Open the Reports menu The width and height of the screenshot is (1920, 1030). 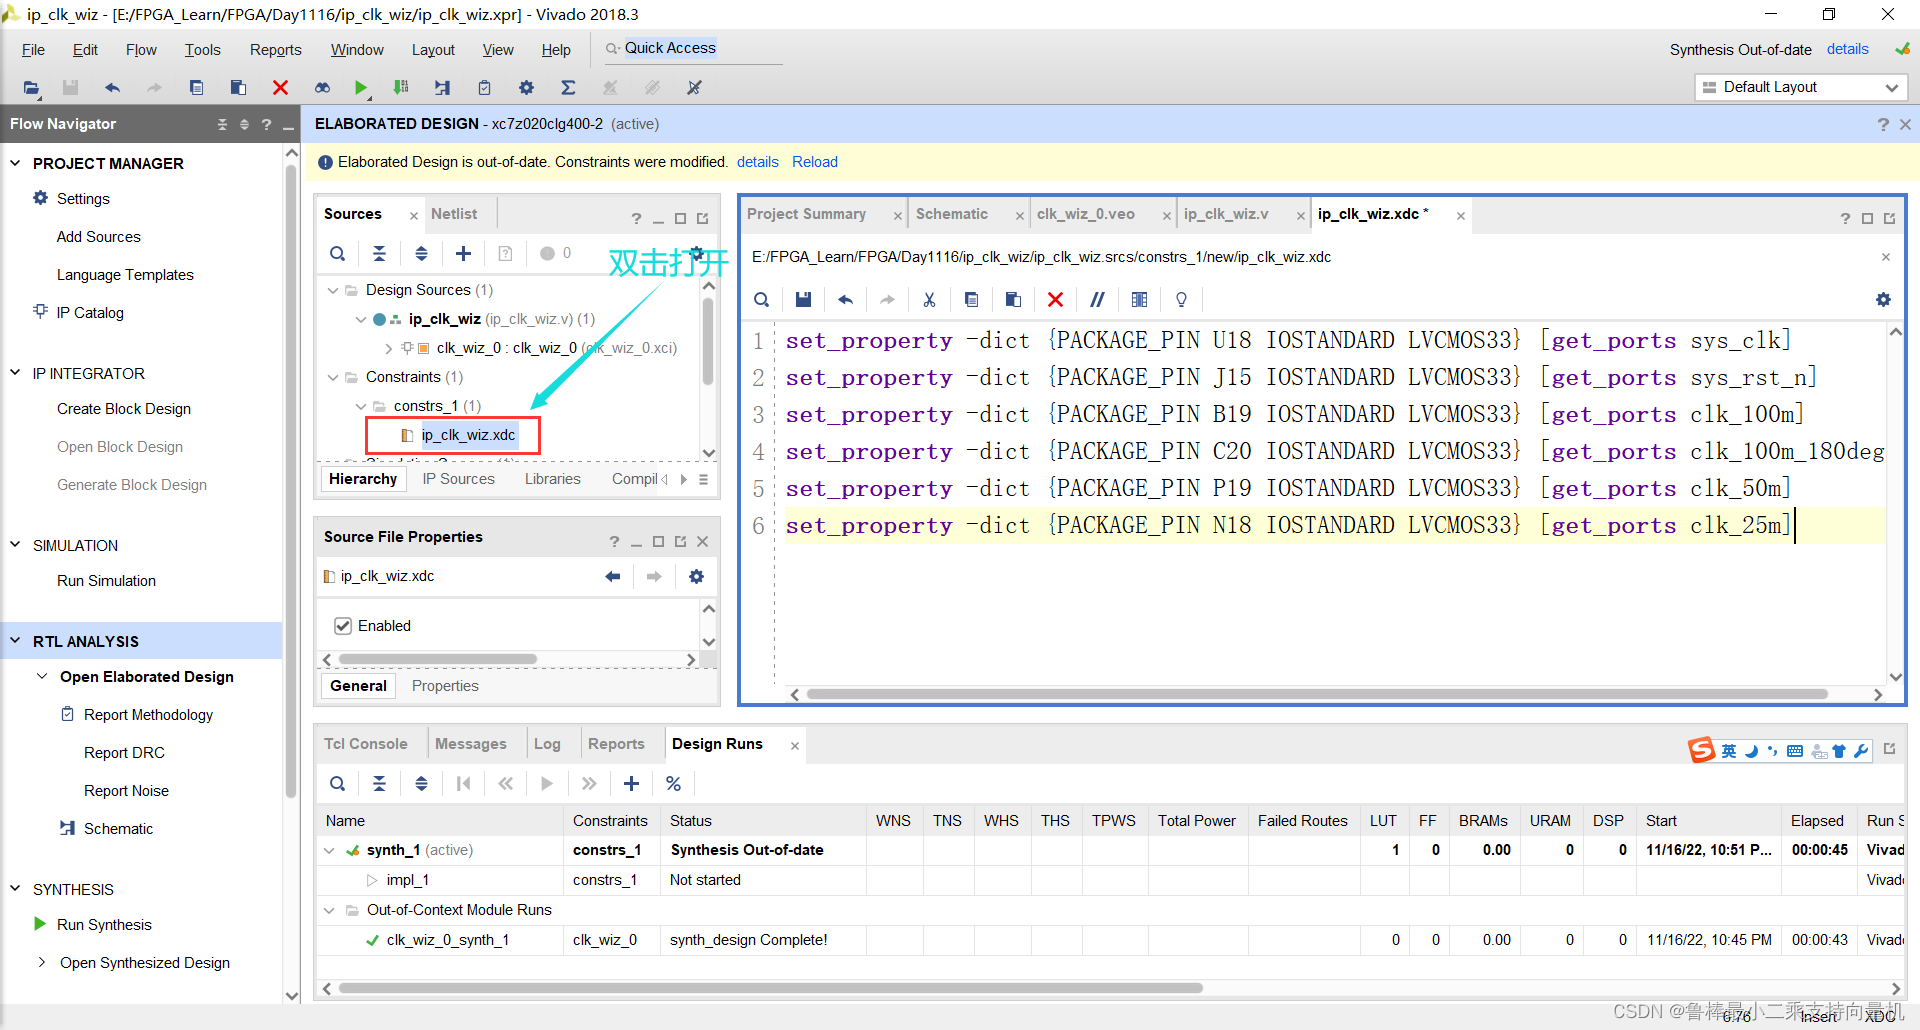275,50
